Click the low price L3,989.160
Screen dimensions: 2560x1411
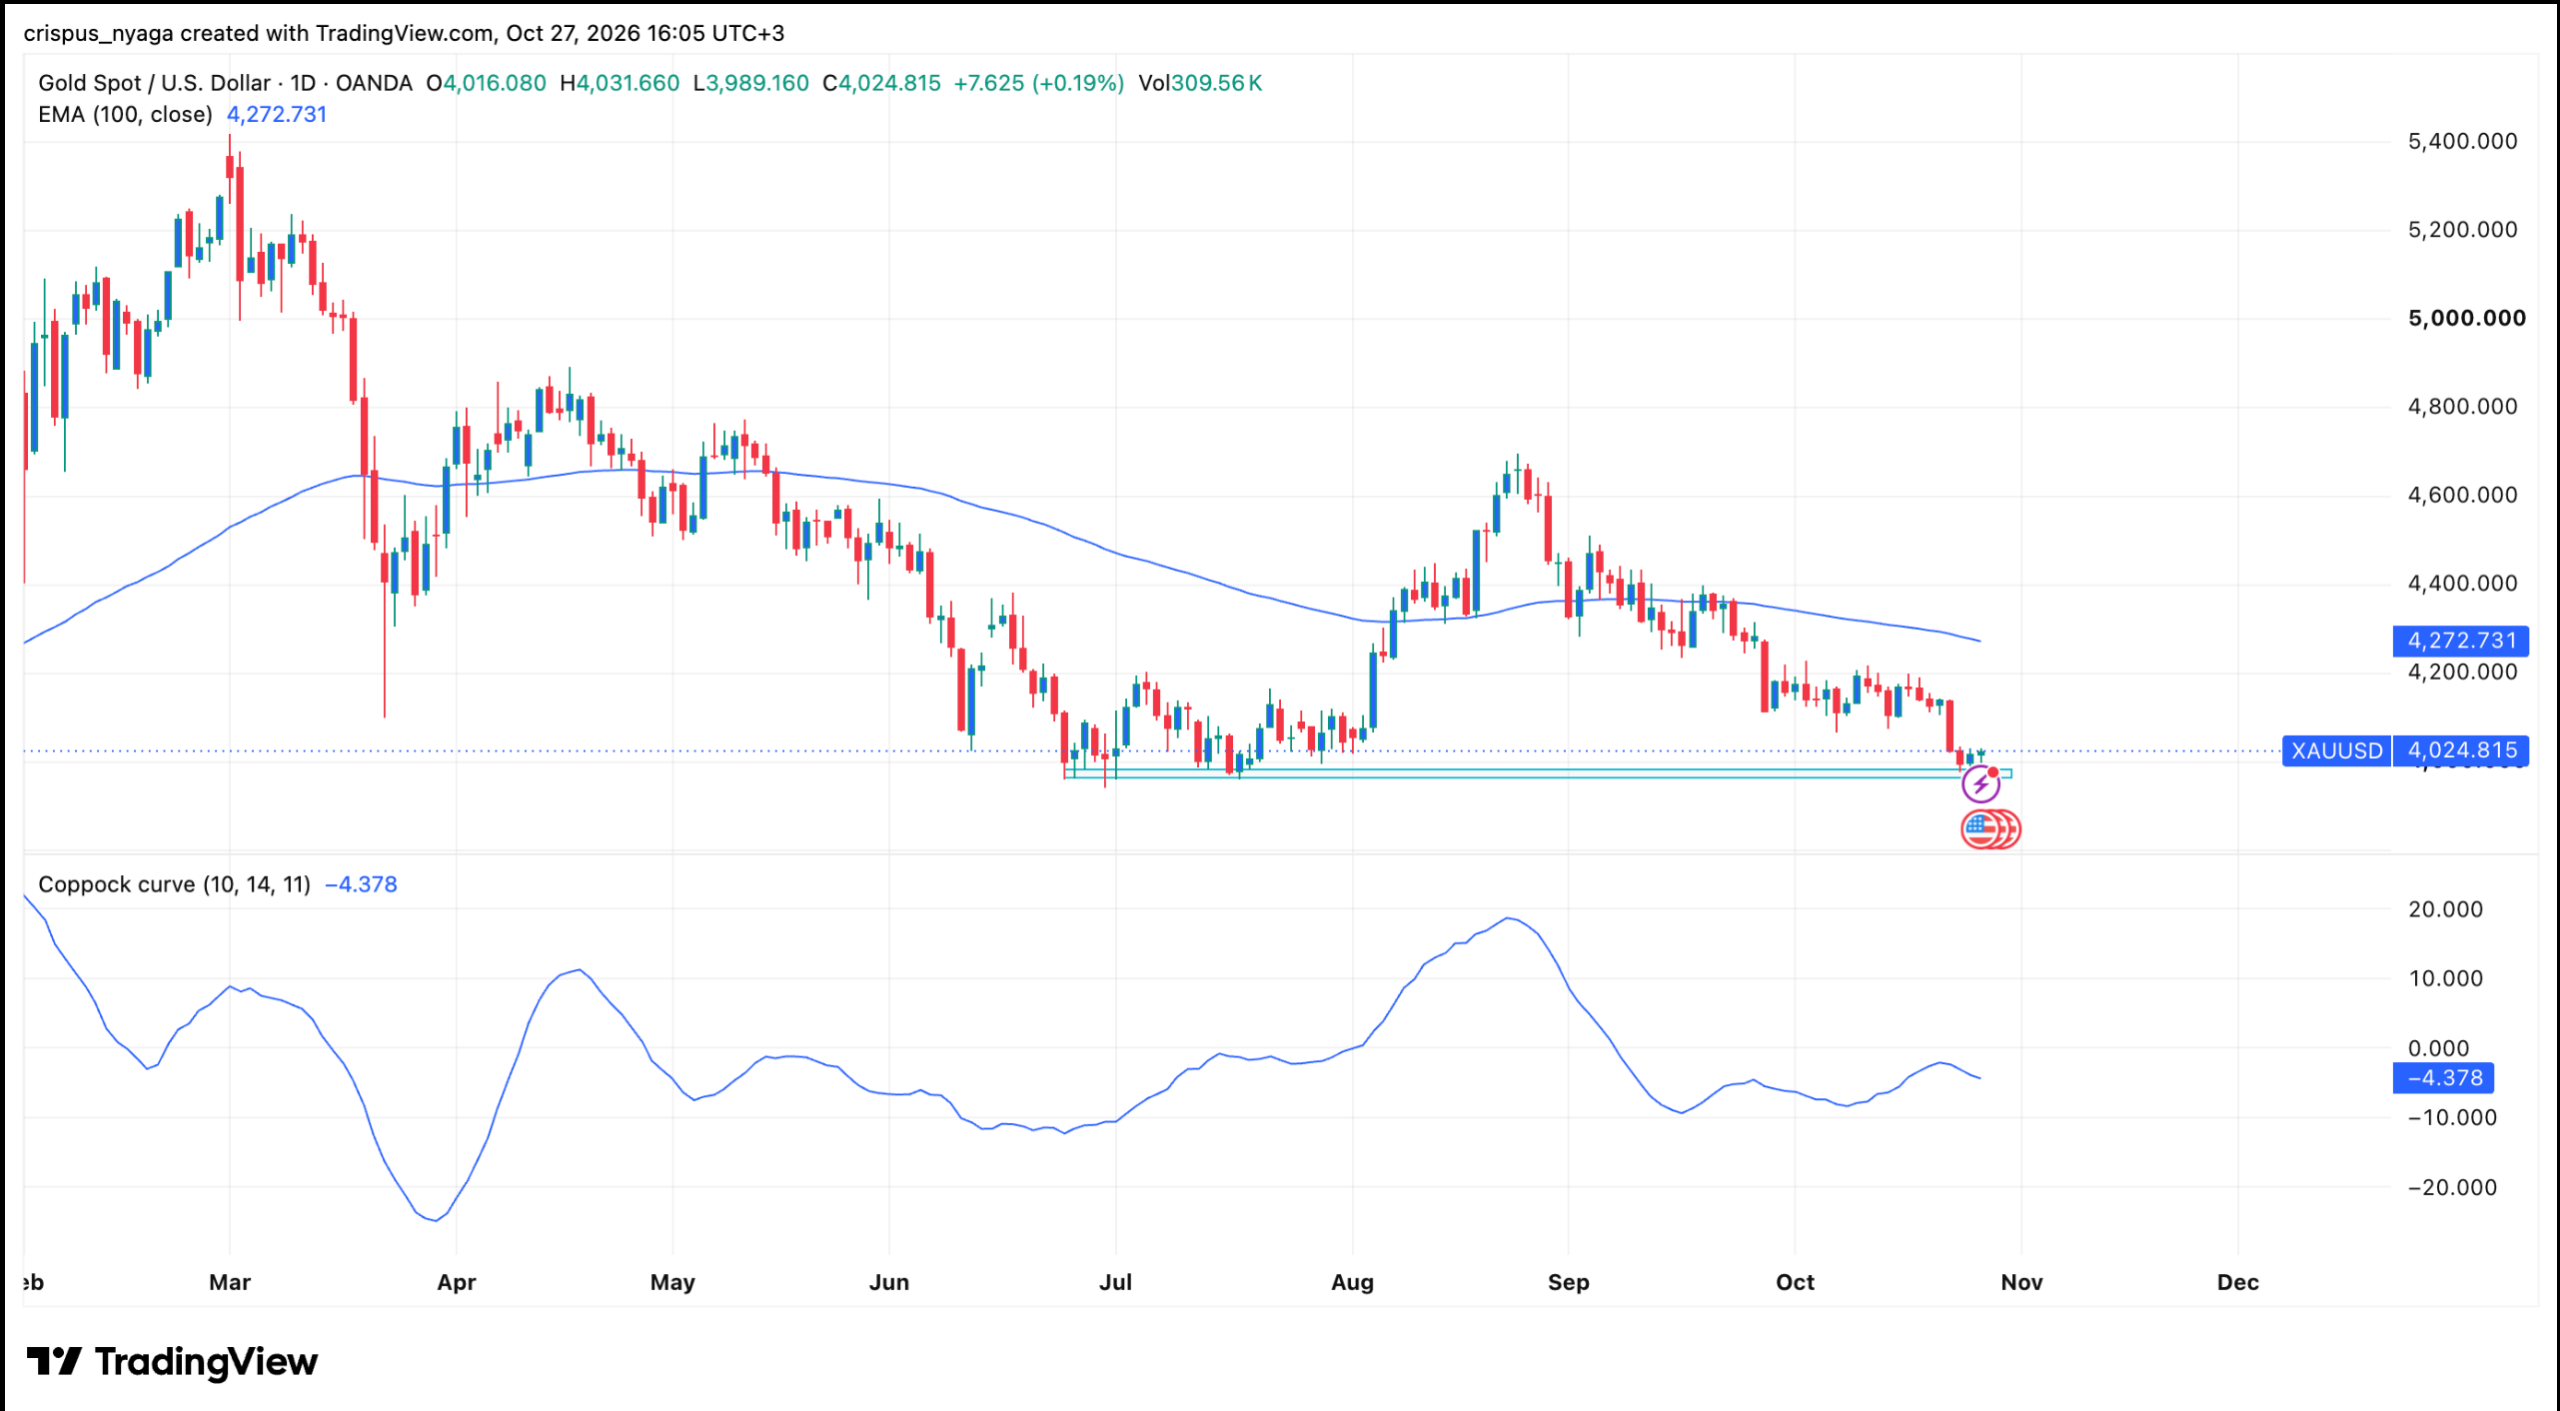point(751,83)
